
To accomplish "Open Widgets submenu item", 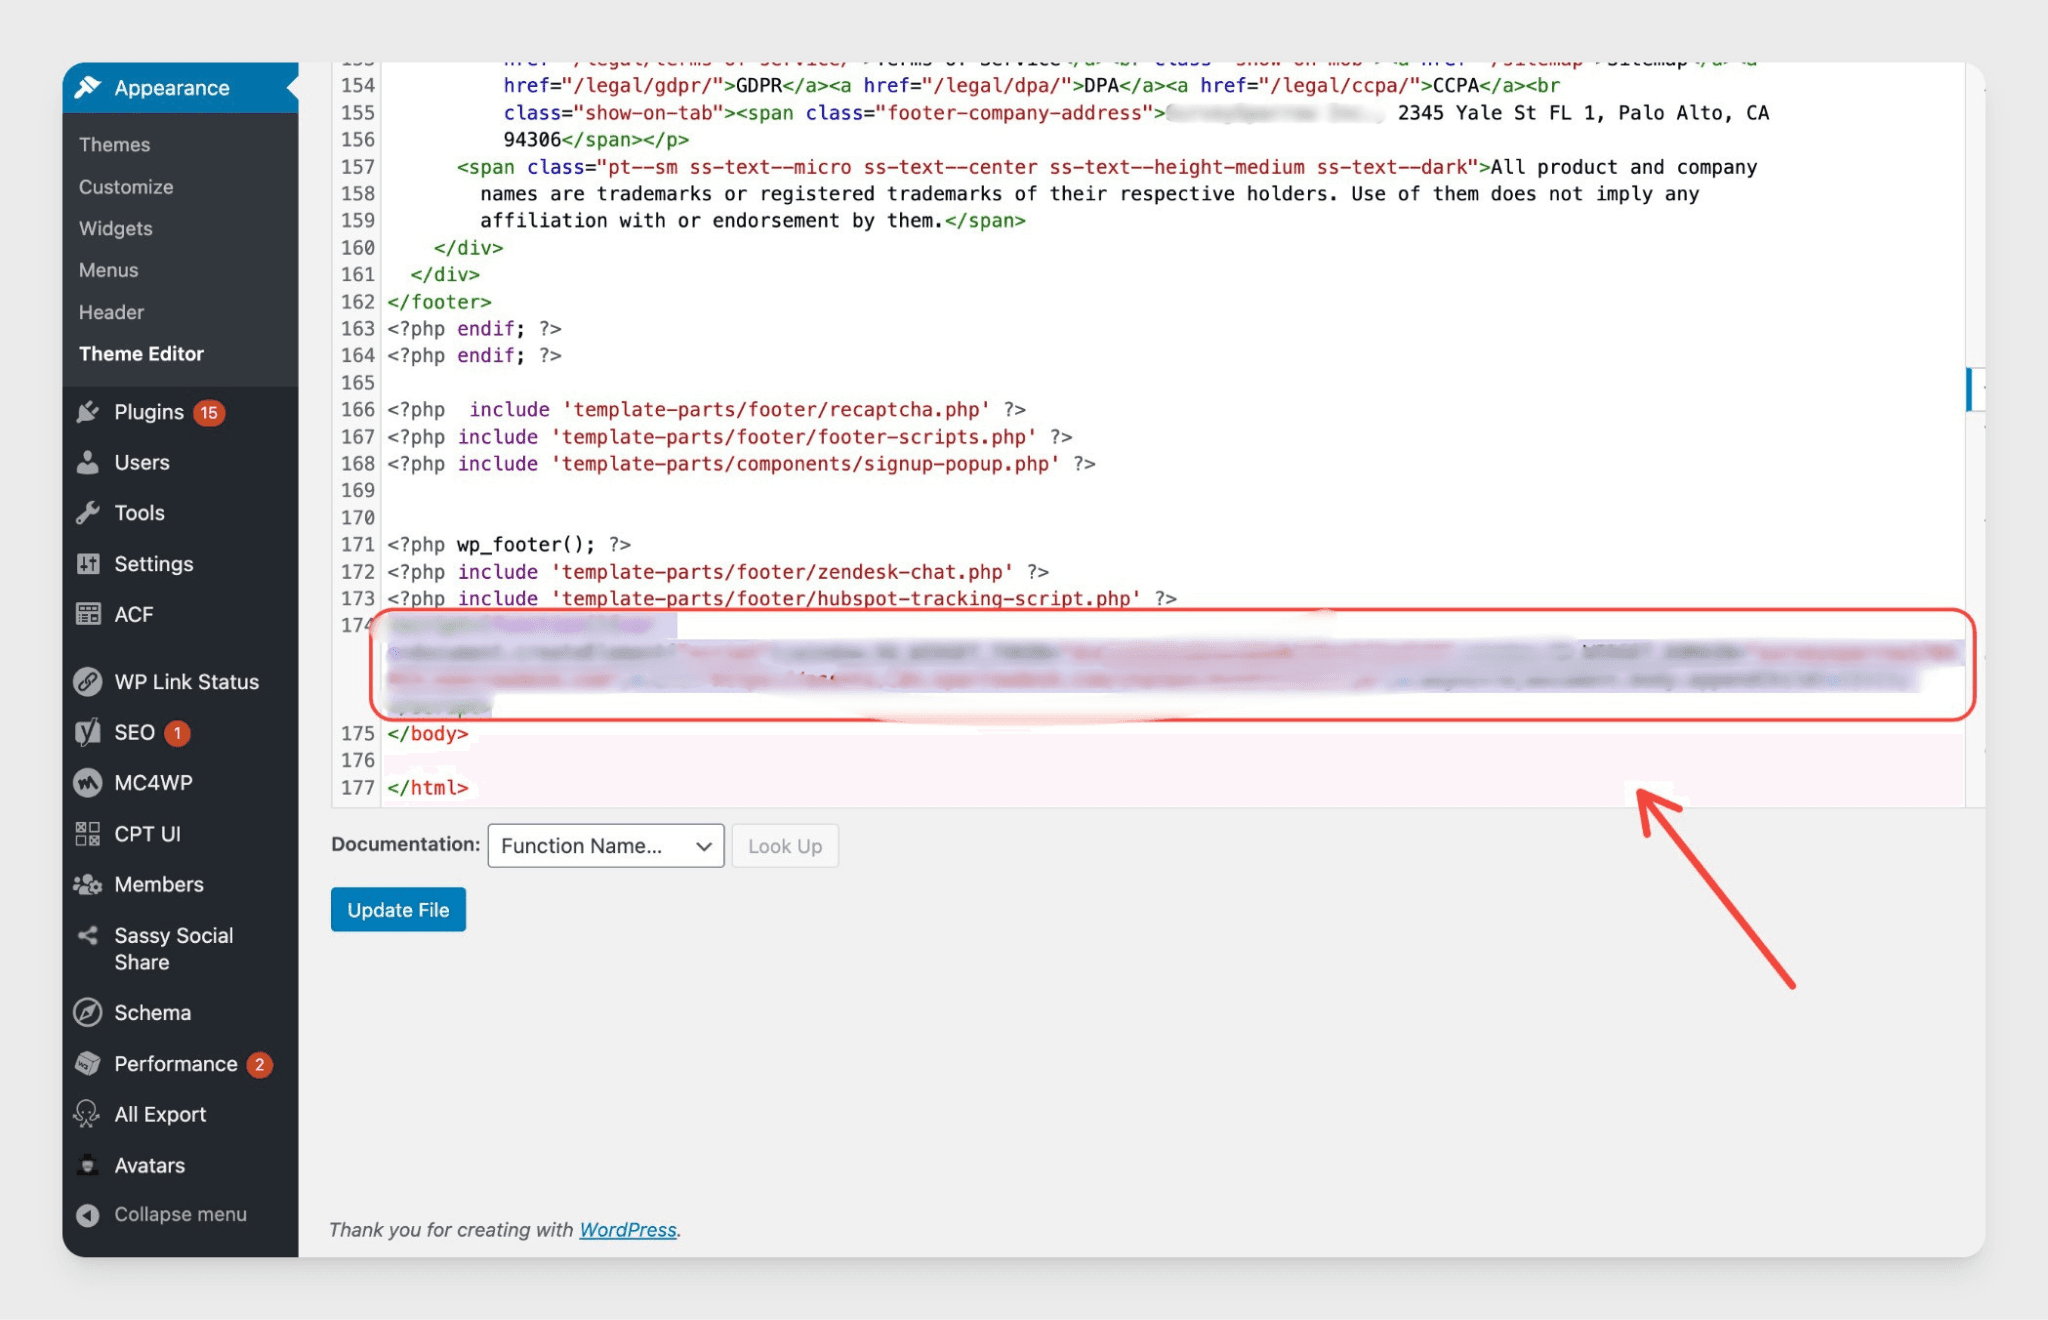I will click(116, 229).
